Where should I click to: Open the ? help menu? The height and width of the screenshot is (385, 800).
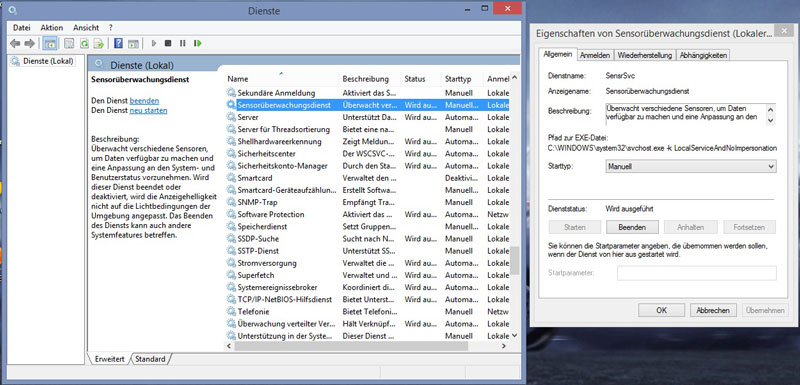[111, 28]
